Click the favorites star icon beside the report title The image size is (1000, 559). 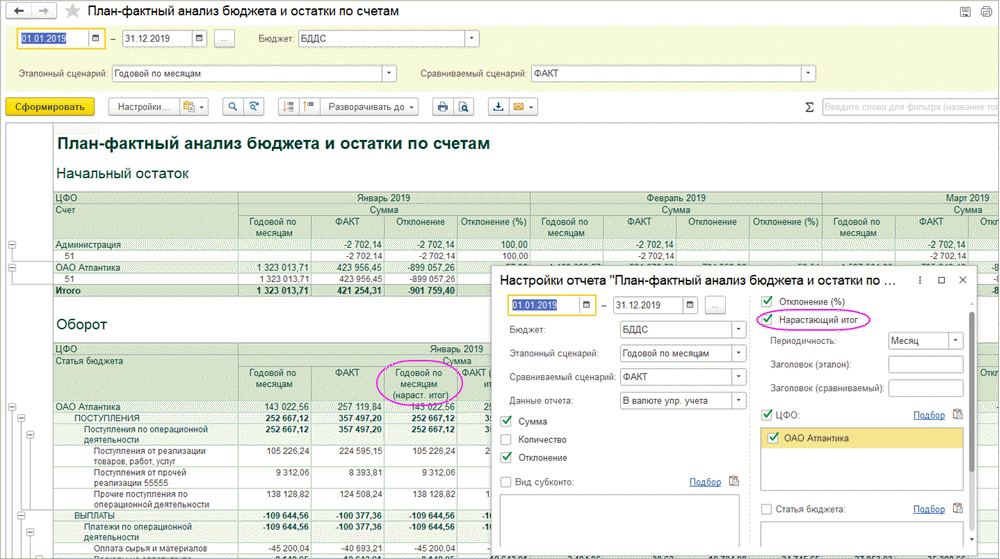(74, 11)
